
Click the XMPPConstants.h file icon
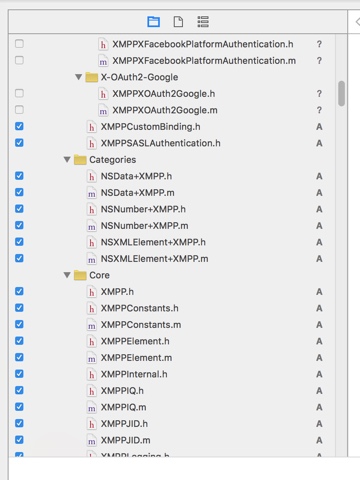click(91, 308)
